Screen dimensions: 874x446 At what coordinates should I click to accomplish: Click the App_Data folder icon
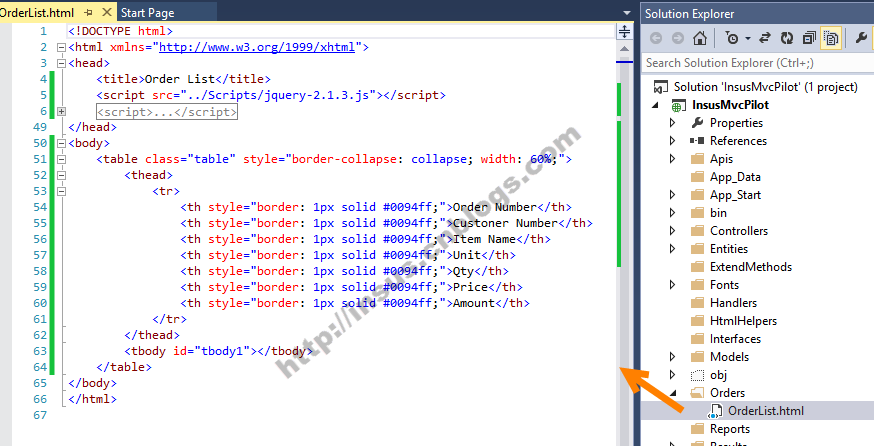[x=697, y=177]
